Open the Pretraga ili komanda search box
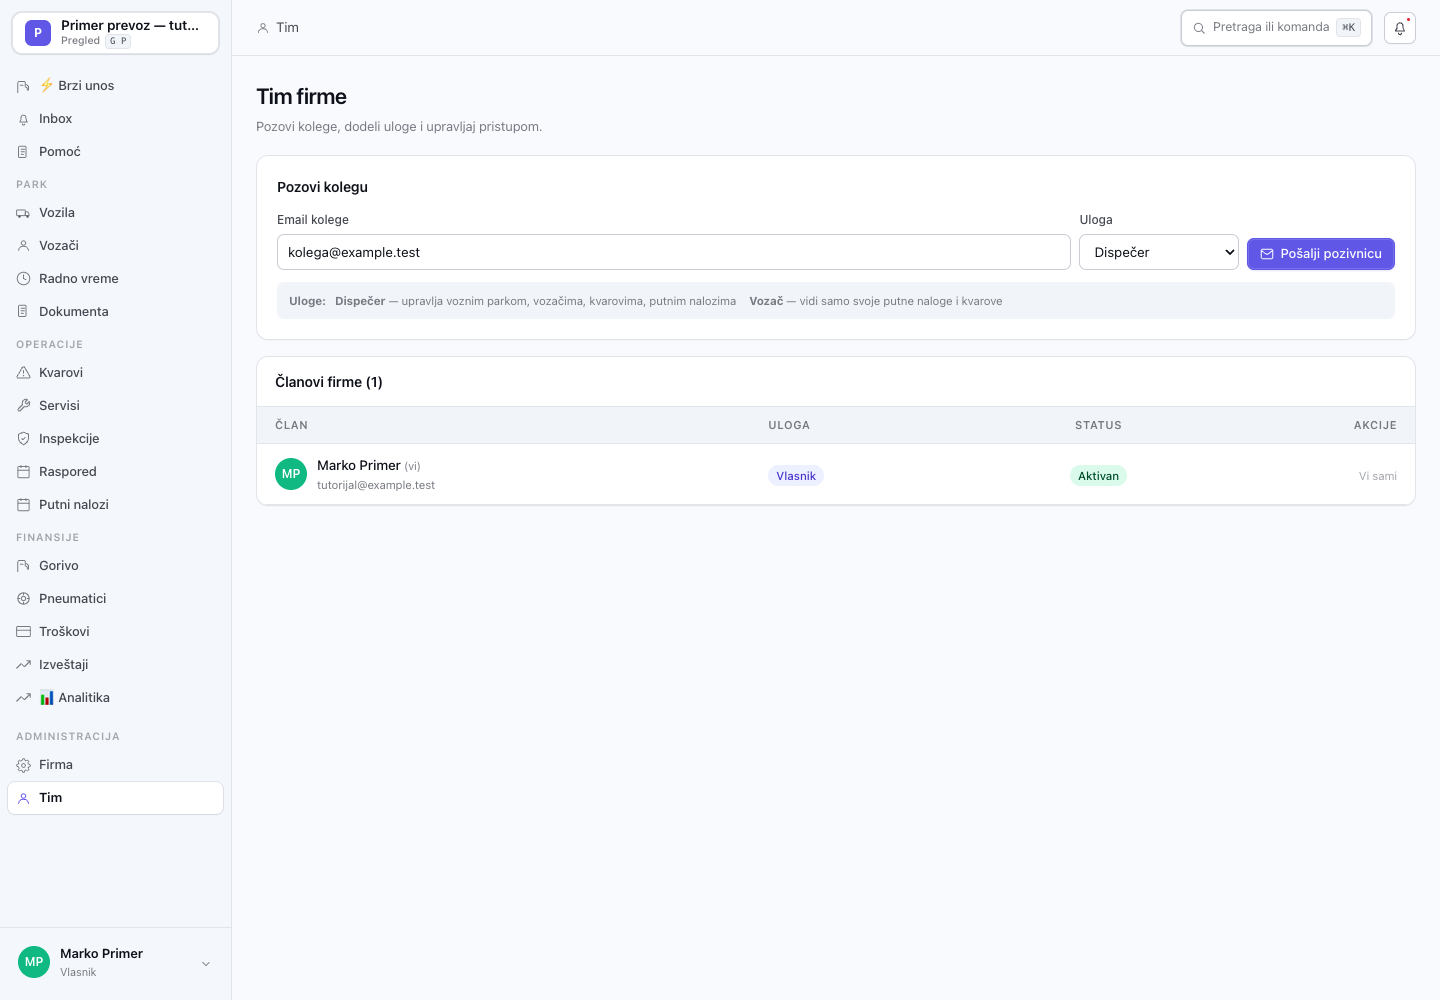 [1276, 28]
